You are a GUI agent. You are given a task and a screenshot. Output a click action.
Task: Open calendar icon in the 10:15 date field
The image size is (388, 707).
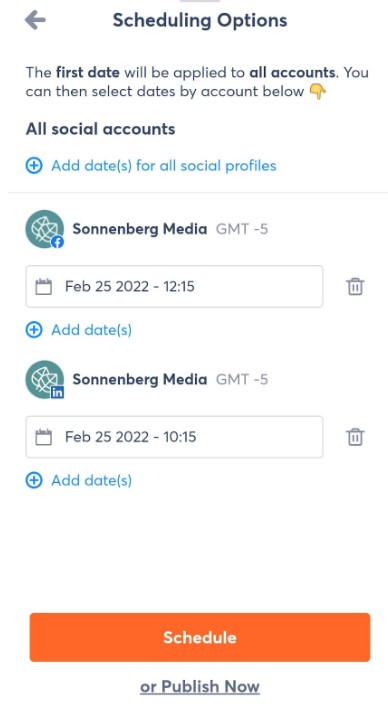(43, 437)
